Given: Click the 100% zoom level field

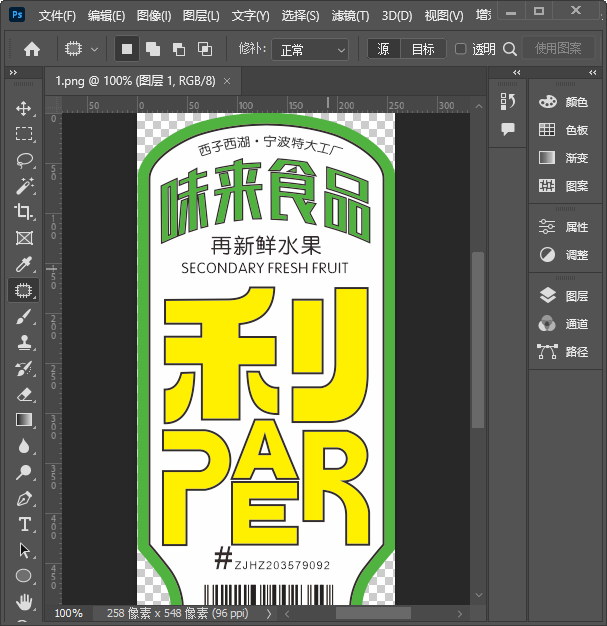Looking at the screenshot, I should coord(69,613).
